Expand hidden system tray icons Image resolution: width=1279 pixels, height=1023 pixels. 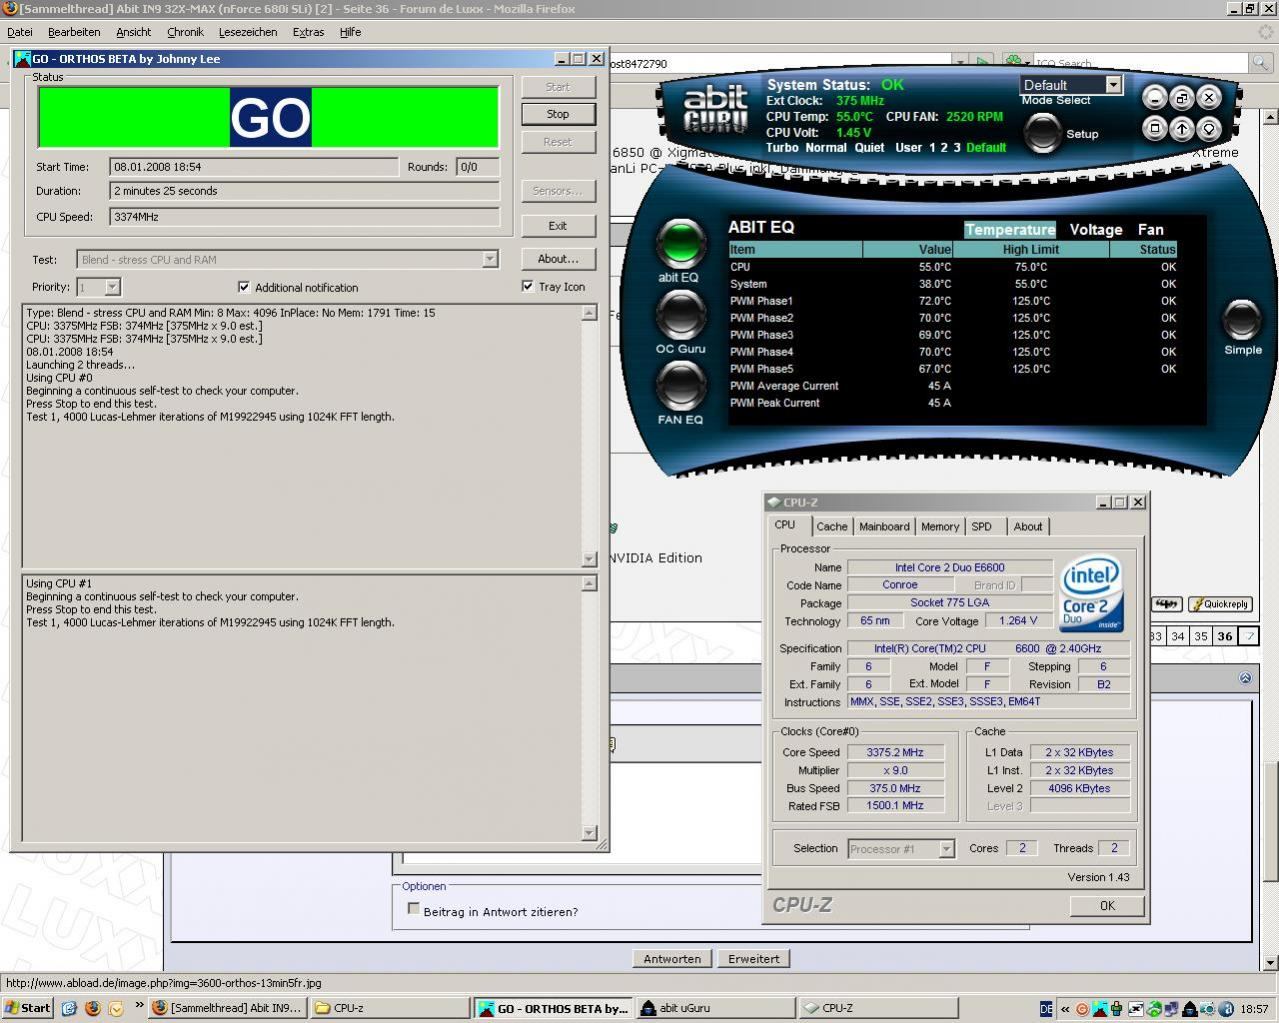tap(1064, 1008)
